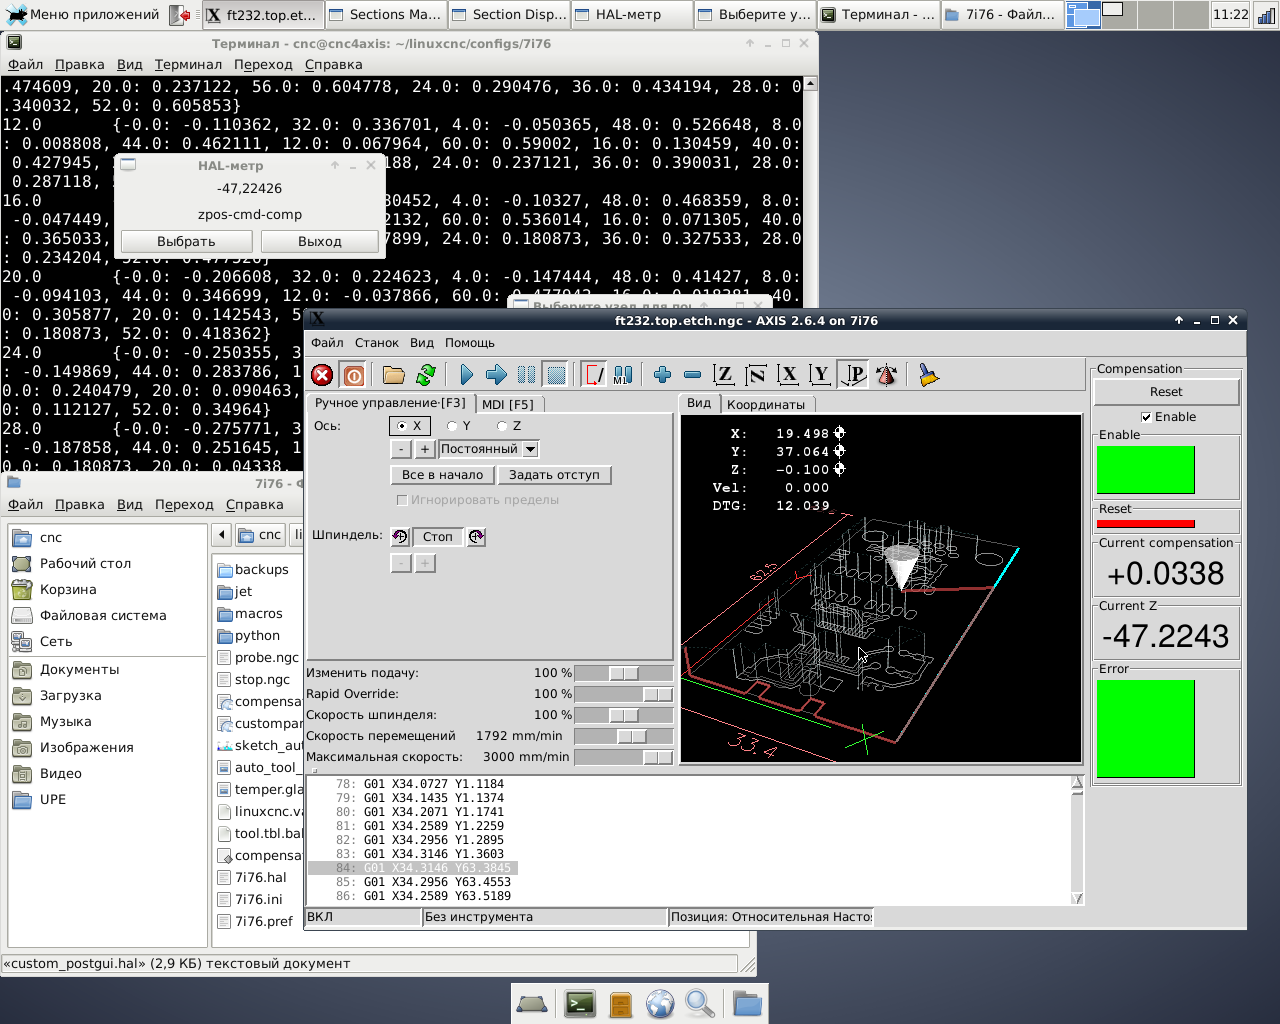Run the program with the play icon
The width and height of the screenshot is (1280, 1024).
point(466,375)
